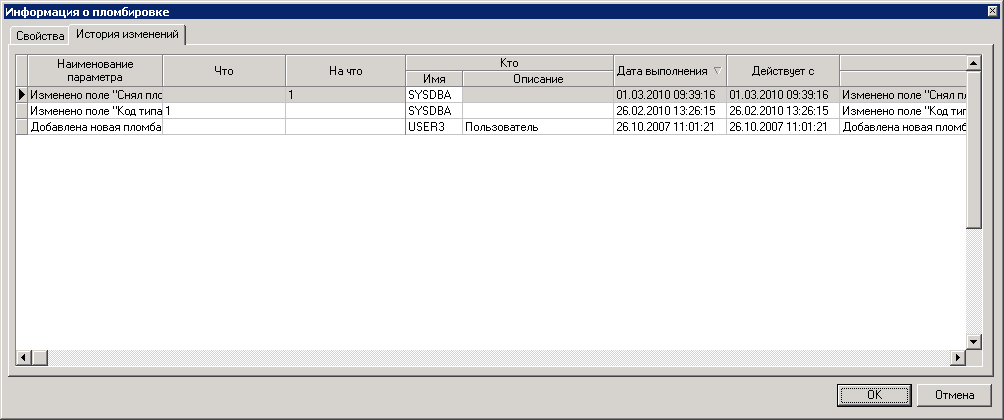Click the На что column header
This screenshot has width=1004, height=420.
click(345, 71)
